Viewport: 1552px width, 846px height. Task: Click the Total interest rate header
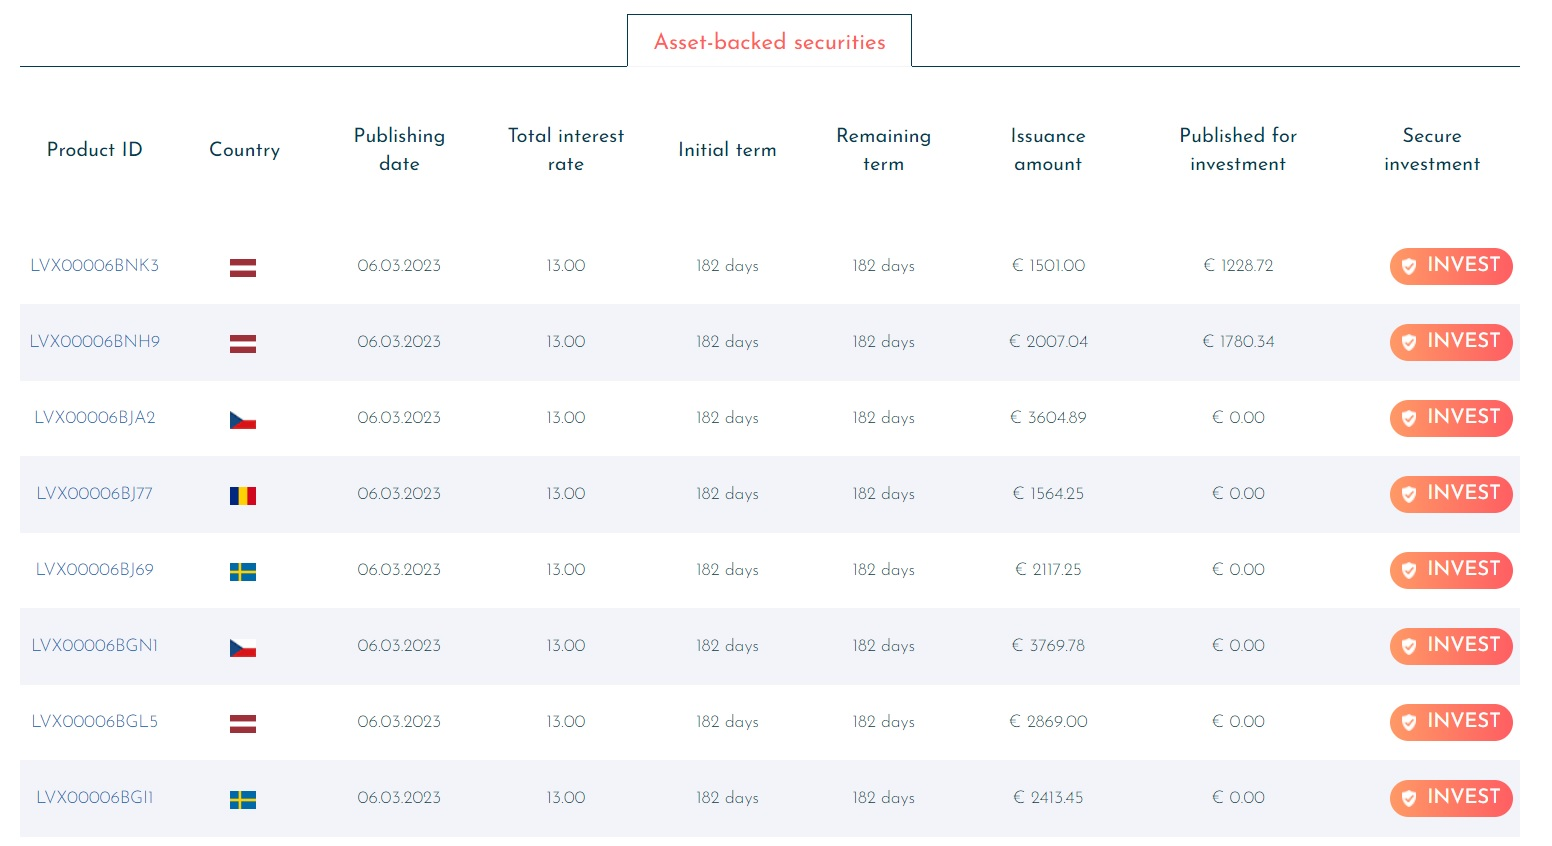(566, 150)
